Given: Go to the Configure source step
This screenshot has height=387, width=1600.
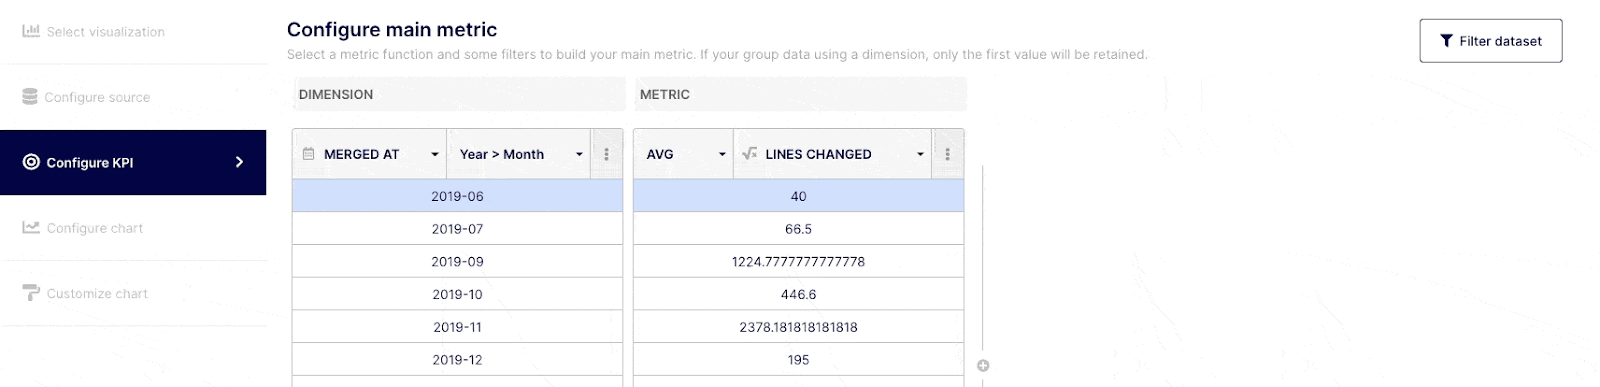Looking at the screenshot, I should pos(133,97).
